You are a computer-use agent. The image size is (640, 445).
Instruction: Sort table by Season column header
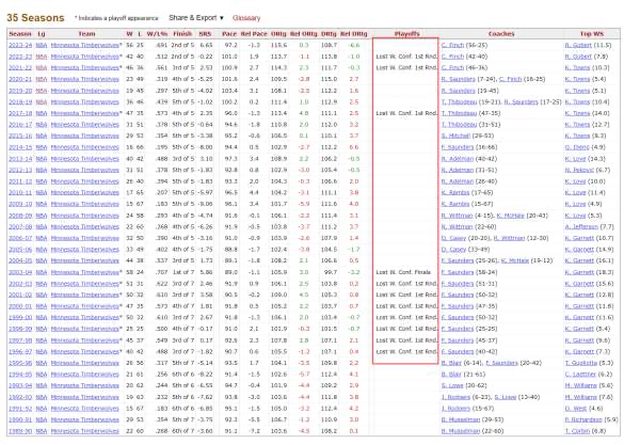pyautogui.click(x=19, y=33)
